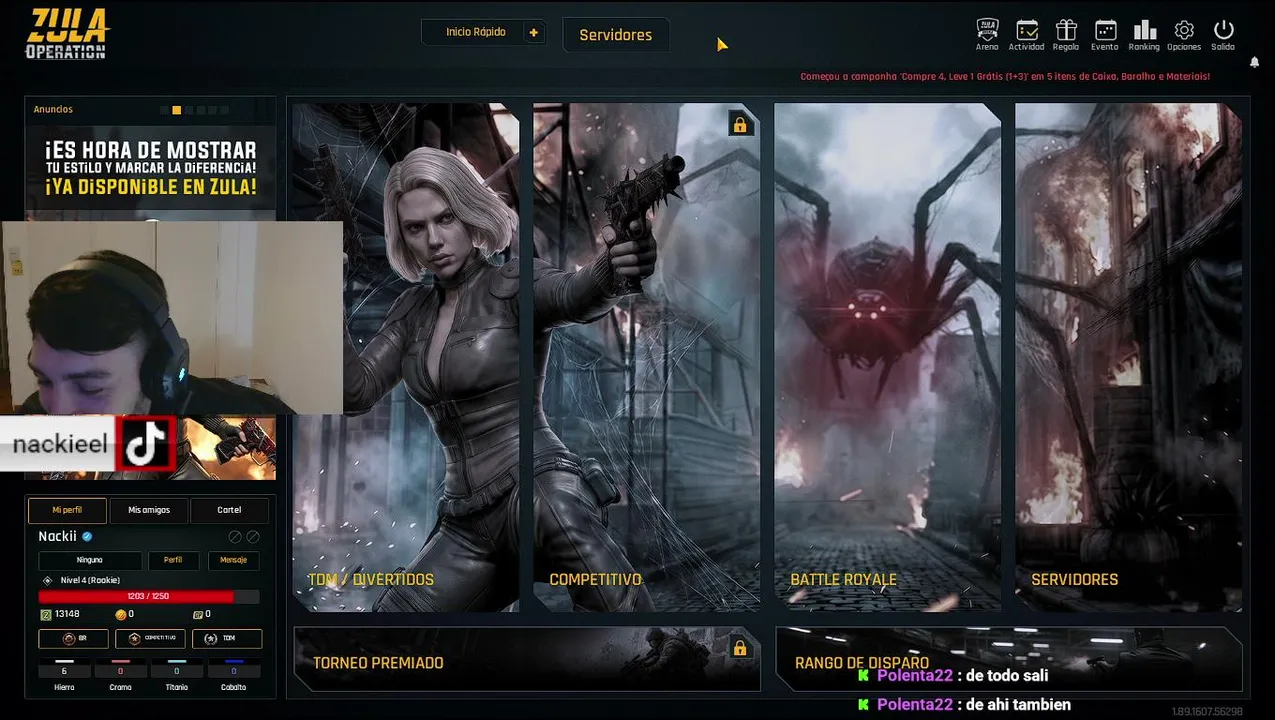Screen dimensions: 1275x720
Task: Click the Nackii player name
Action: 57,537
